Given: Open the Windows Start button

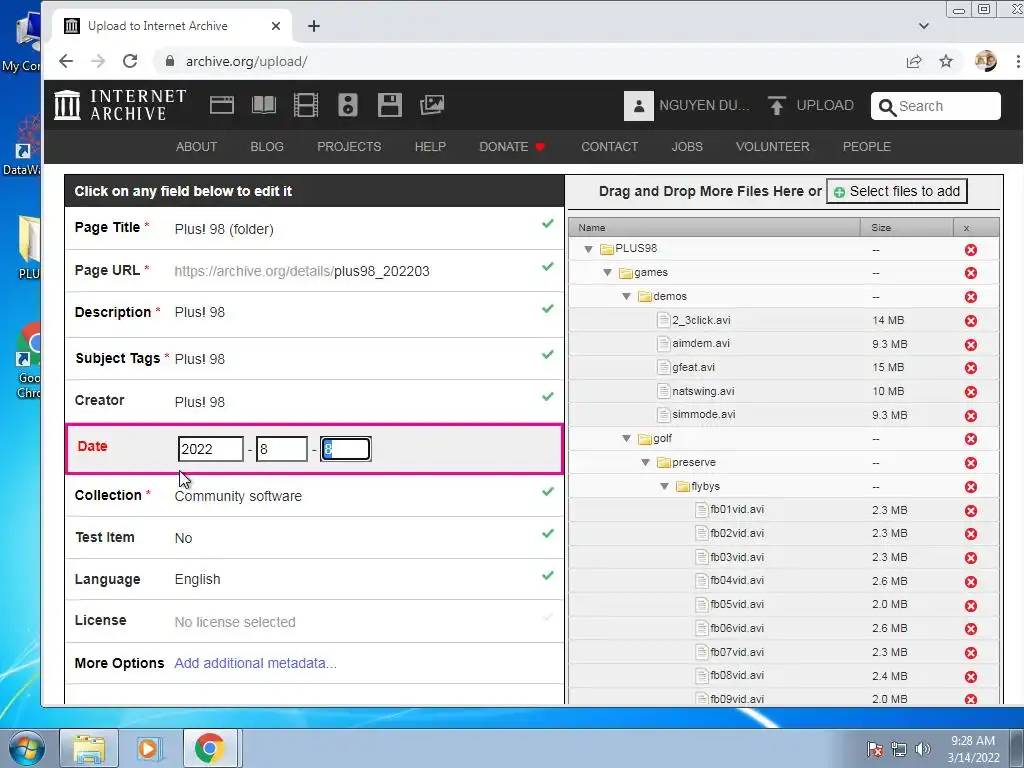Looking at the screenshot, I should [x=25, y=748].
